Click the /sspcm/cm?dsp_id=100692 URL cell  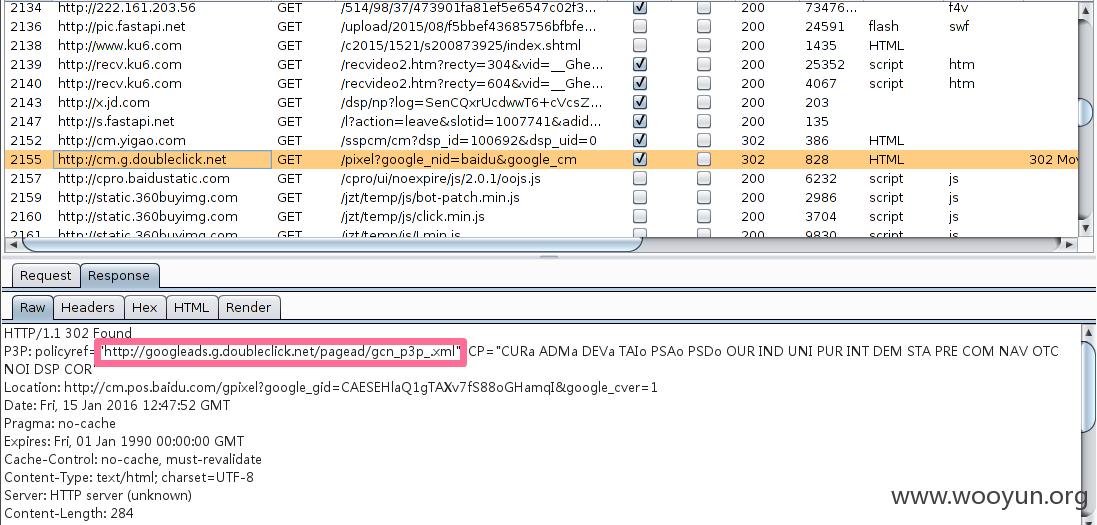click(468, 141)
